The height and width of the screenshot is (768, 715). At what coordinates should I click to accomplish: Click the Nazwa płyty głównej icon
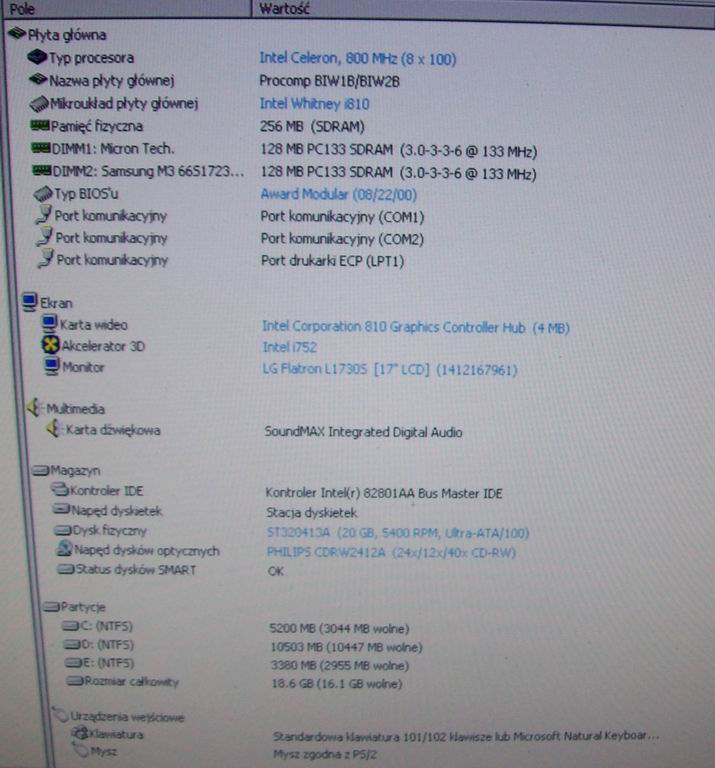coord(38,79)
